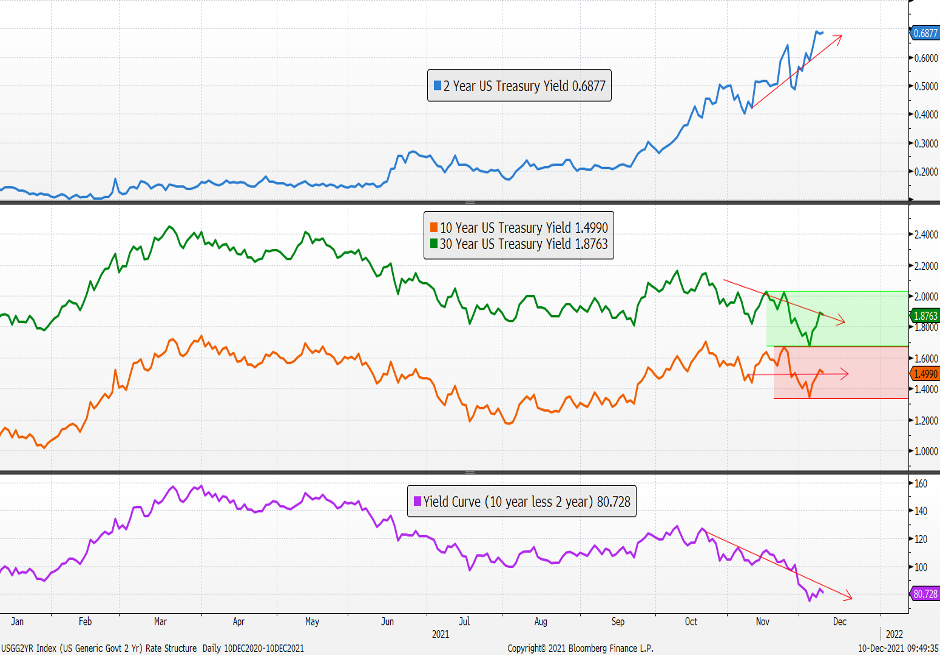Select the 80.728 purple price tag
This screenshot has width=941, height=656.
coord(925,594)
